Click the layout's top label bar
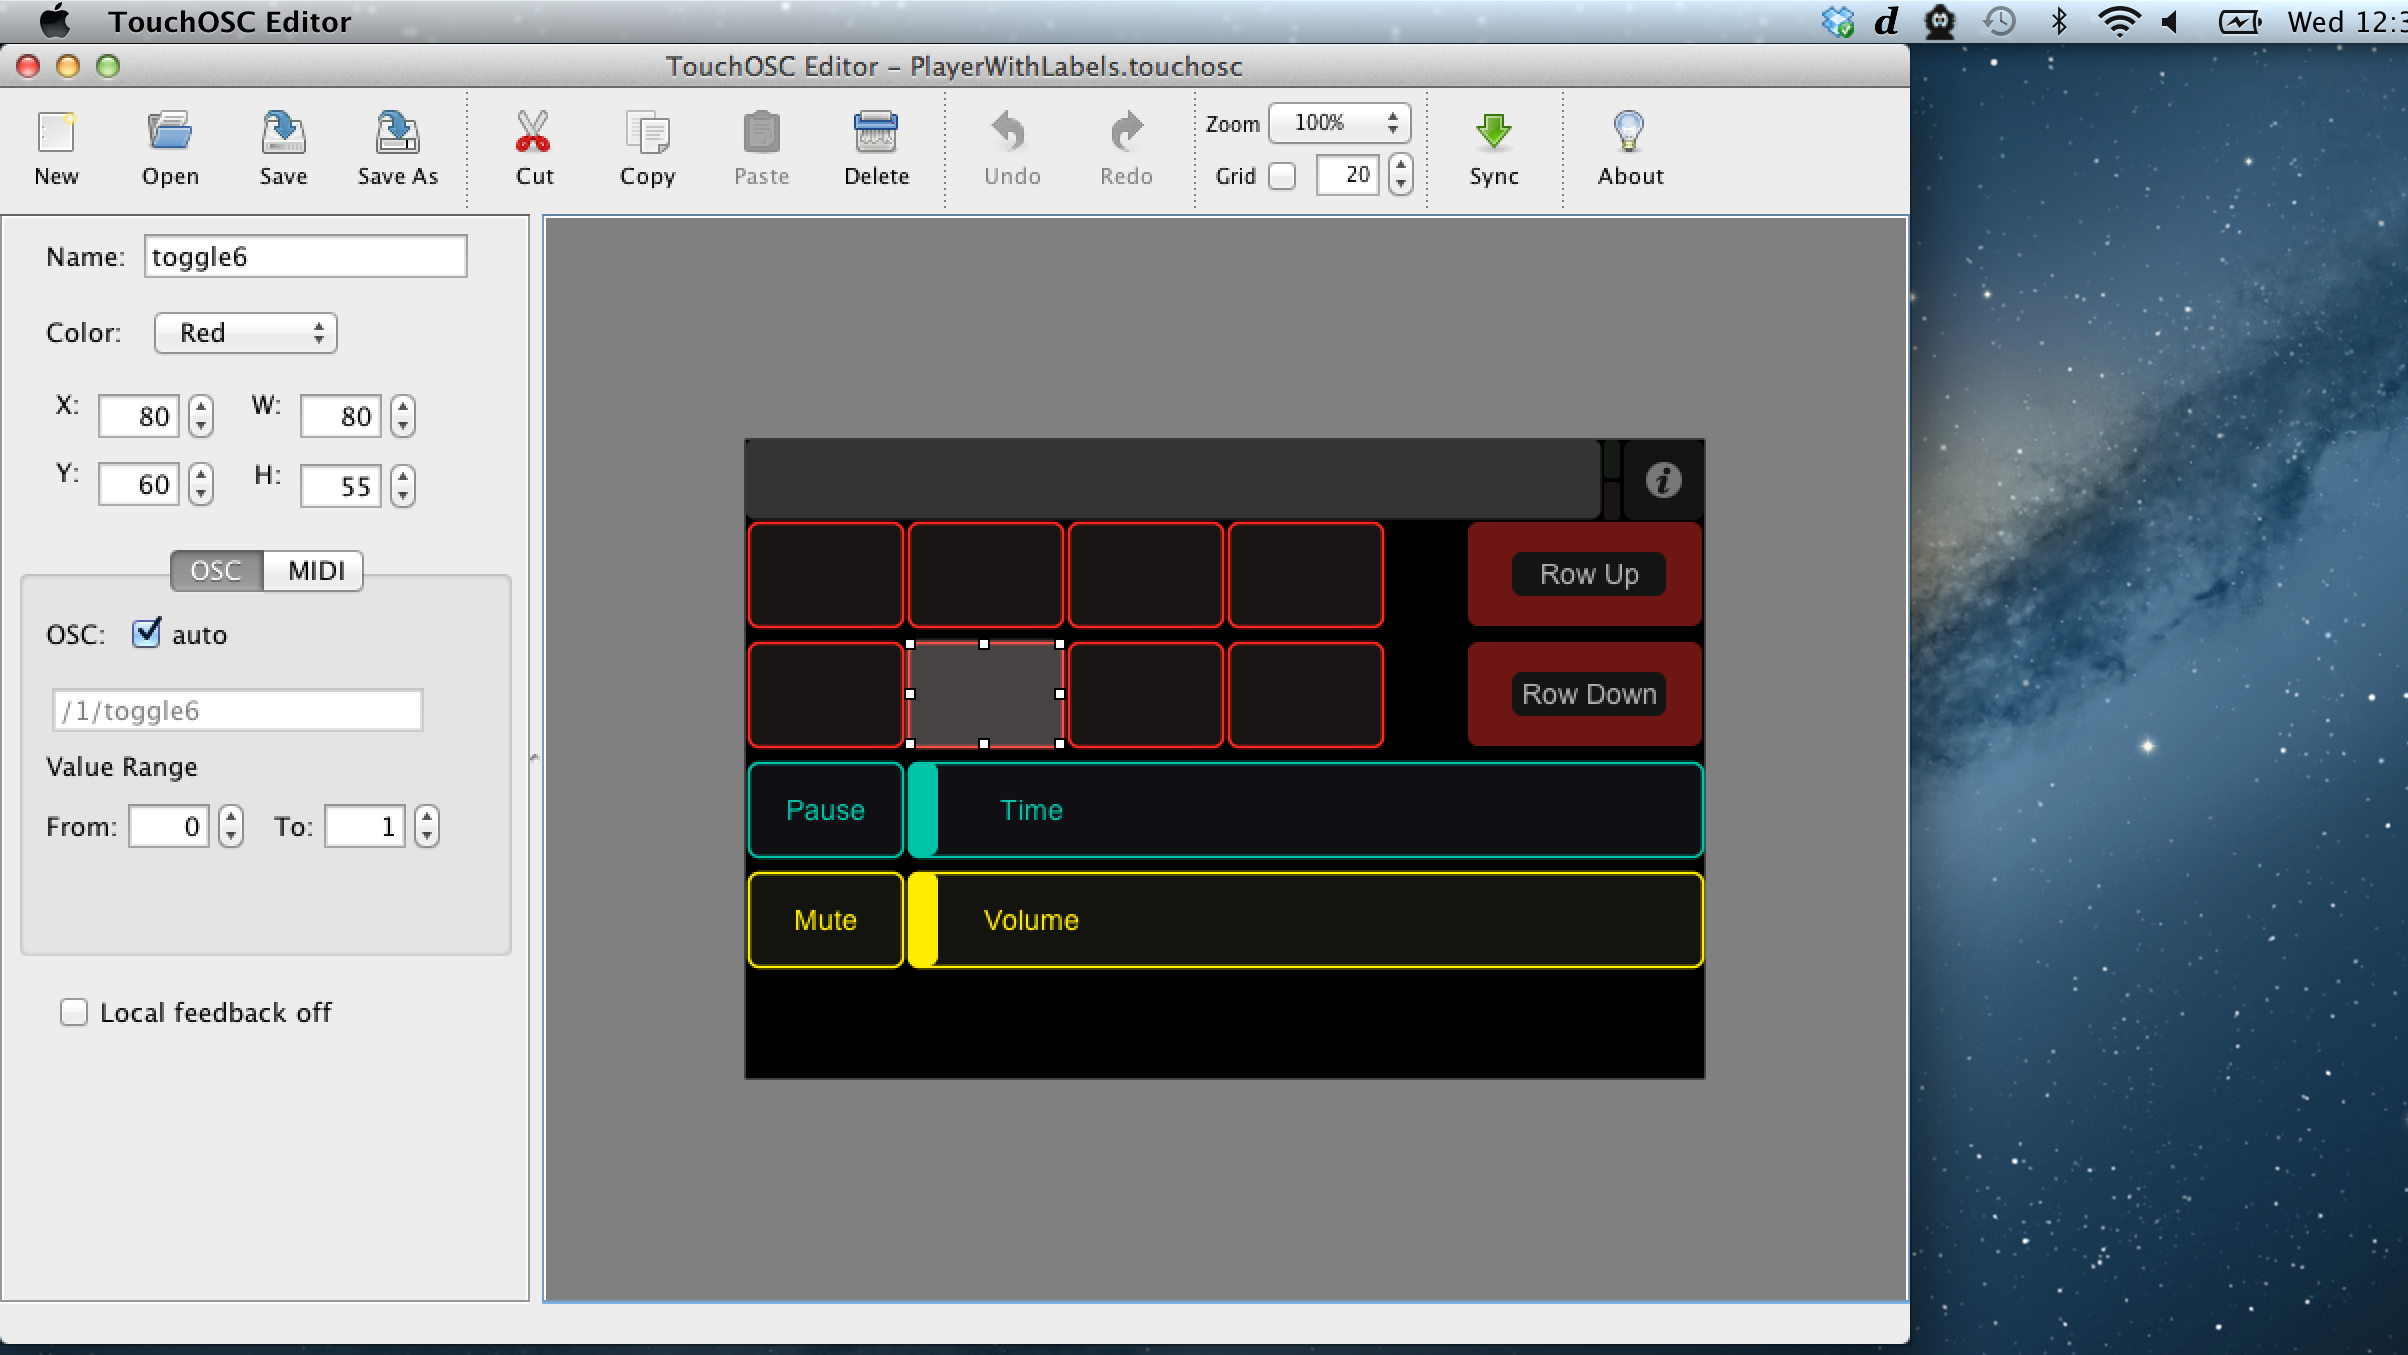2408x1355 pixels. tap(1172, 479)
